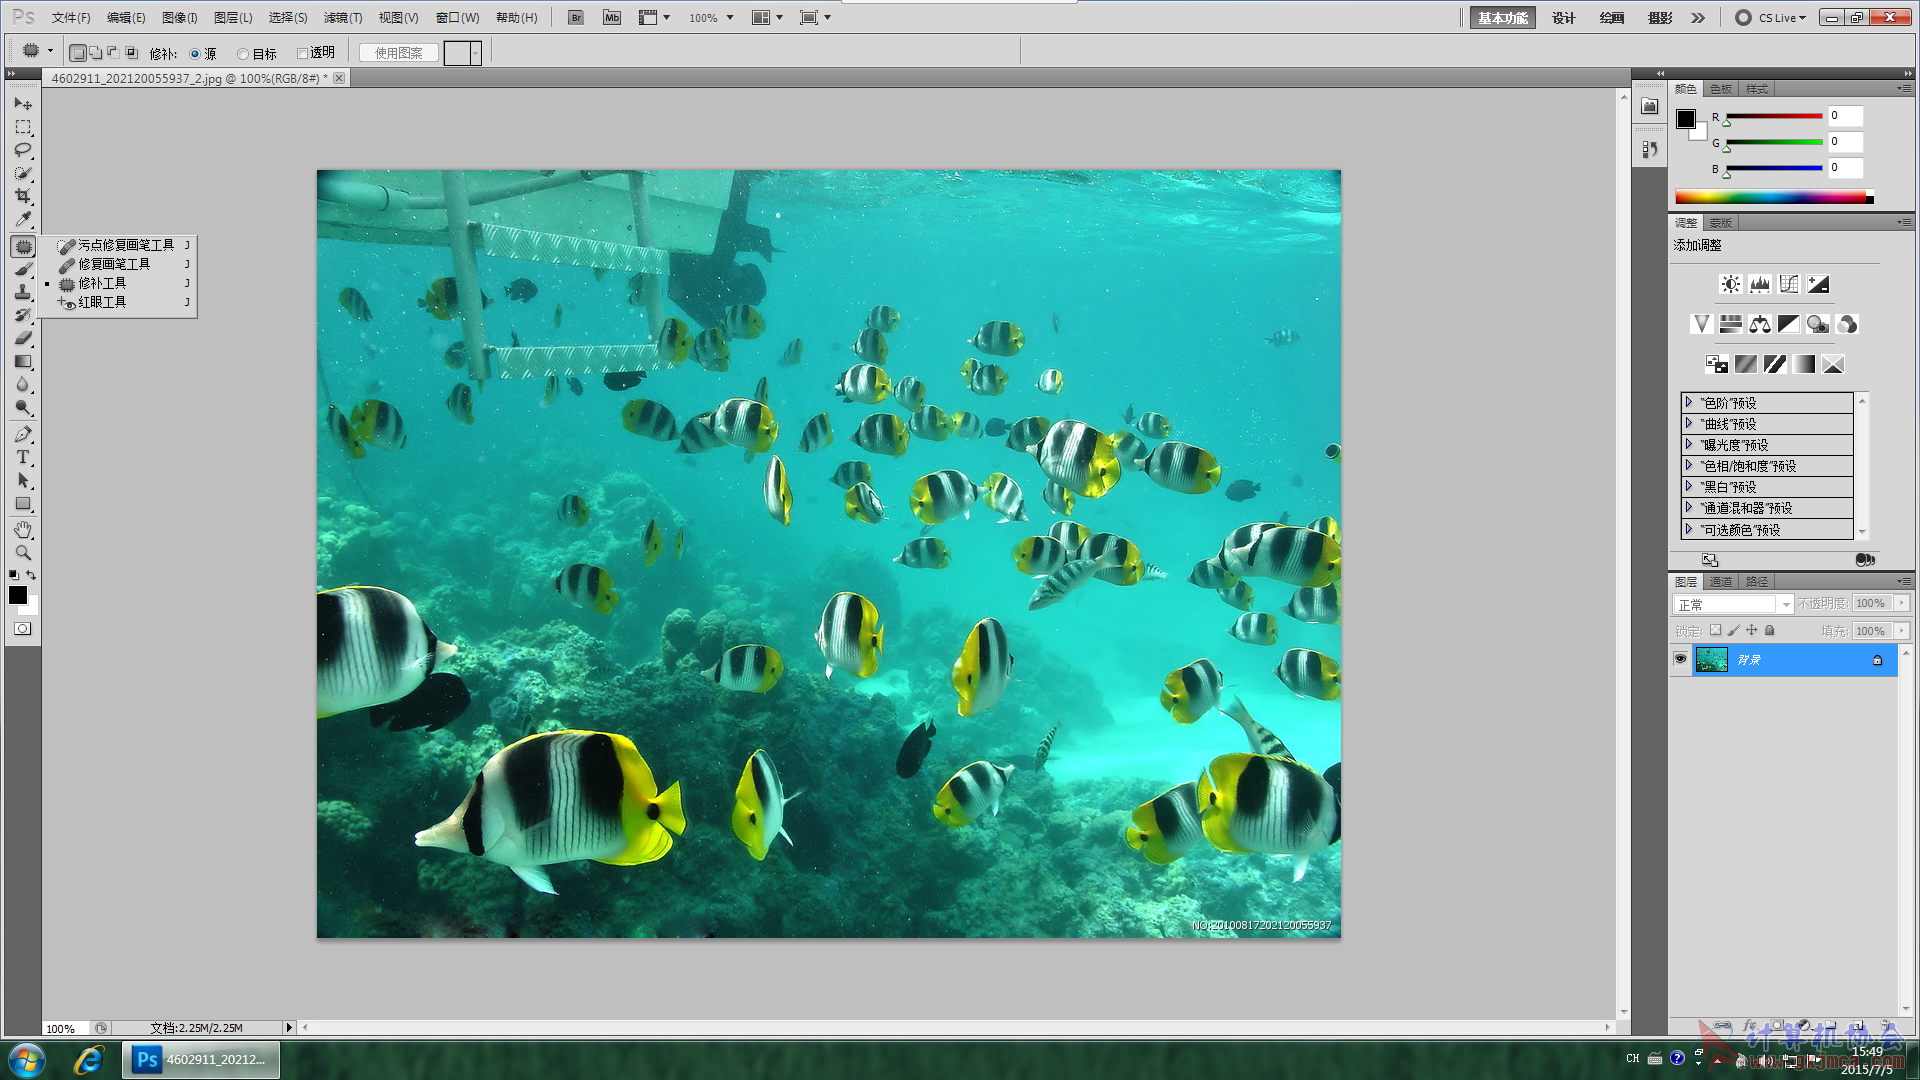Select the Hand tool
The image size is (1920, 1080).
(23, 529)
